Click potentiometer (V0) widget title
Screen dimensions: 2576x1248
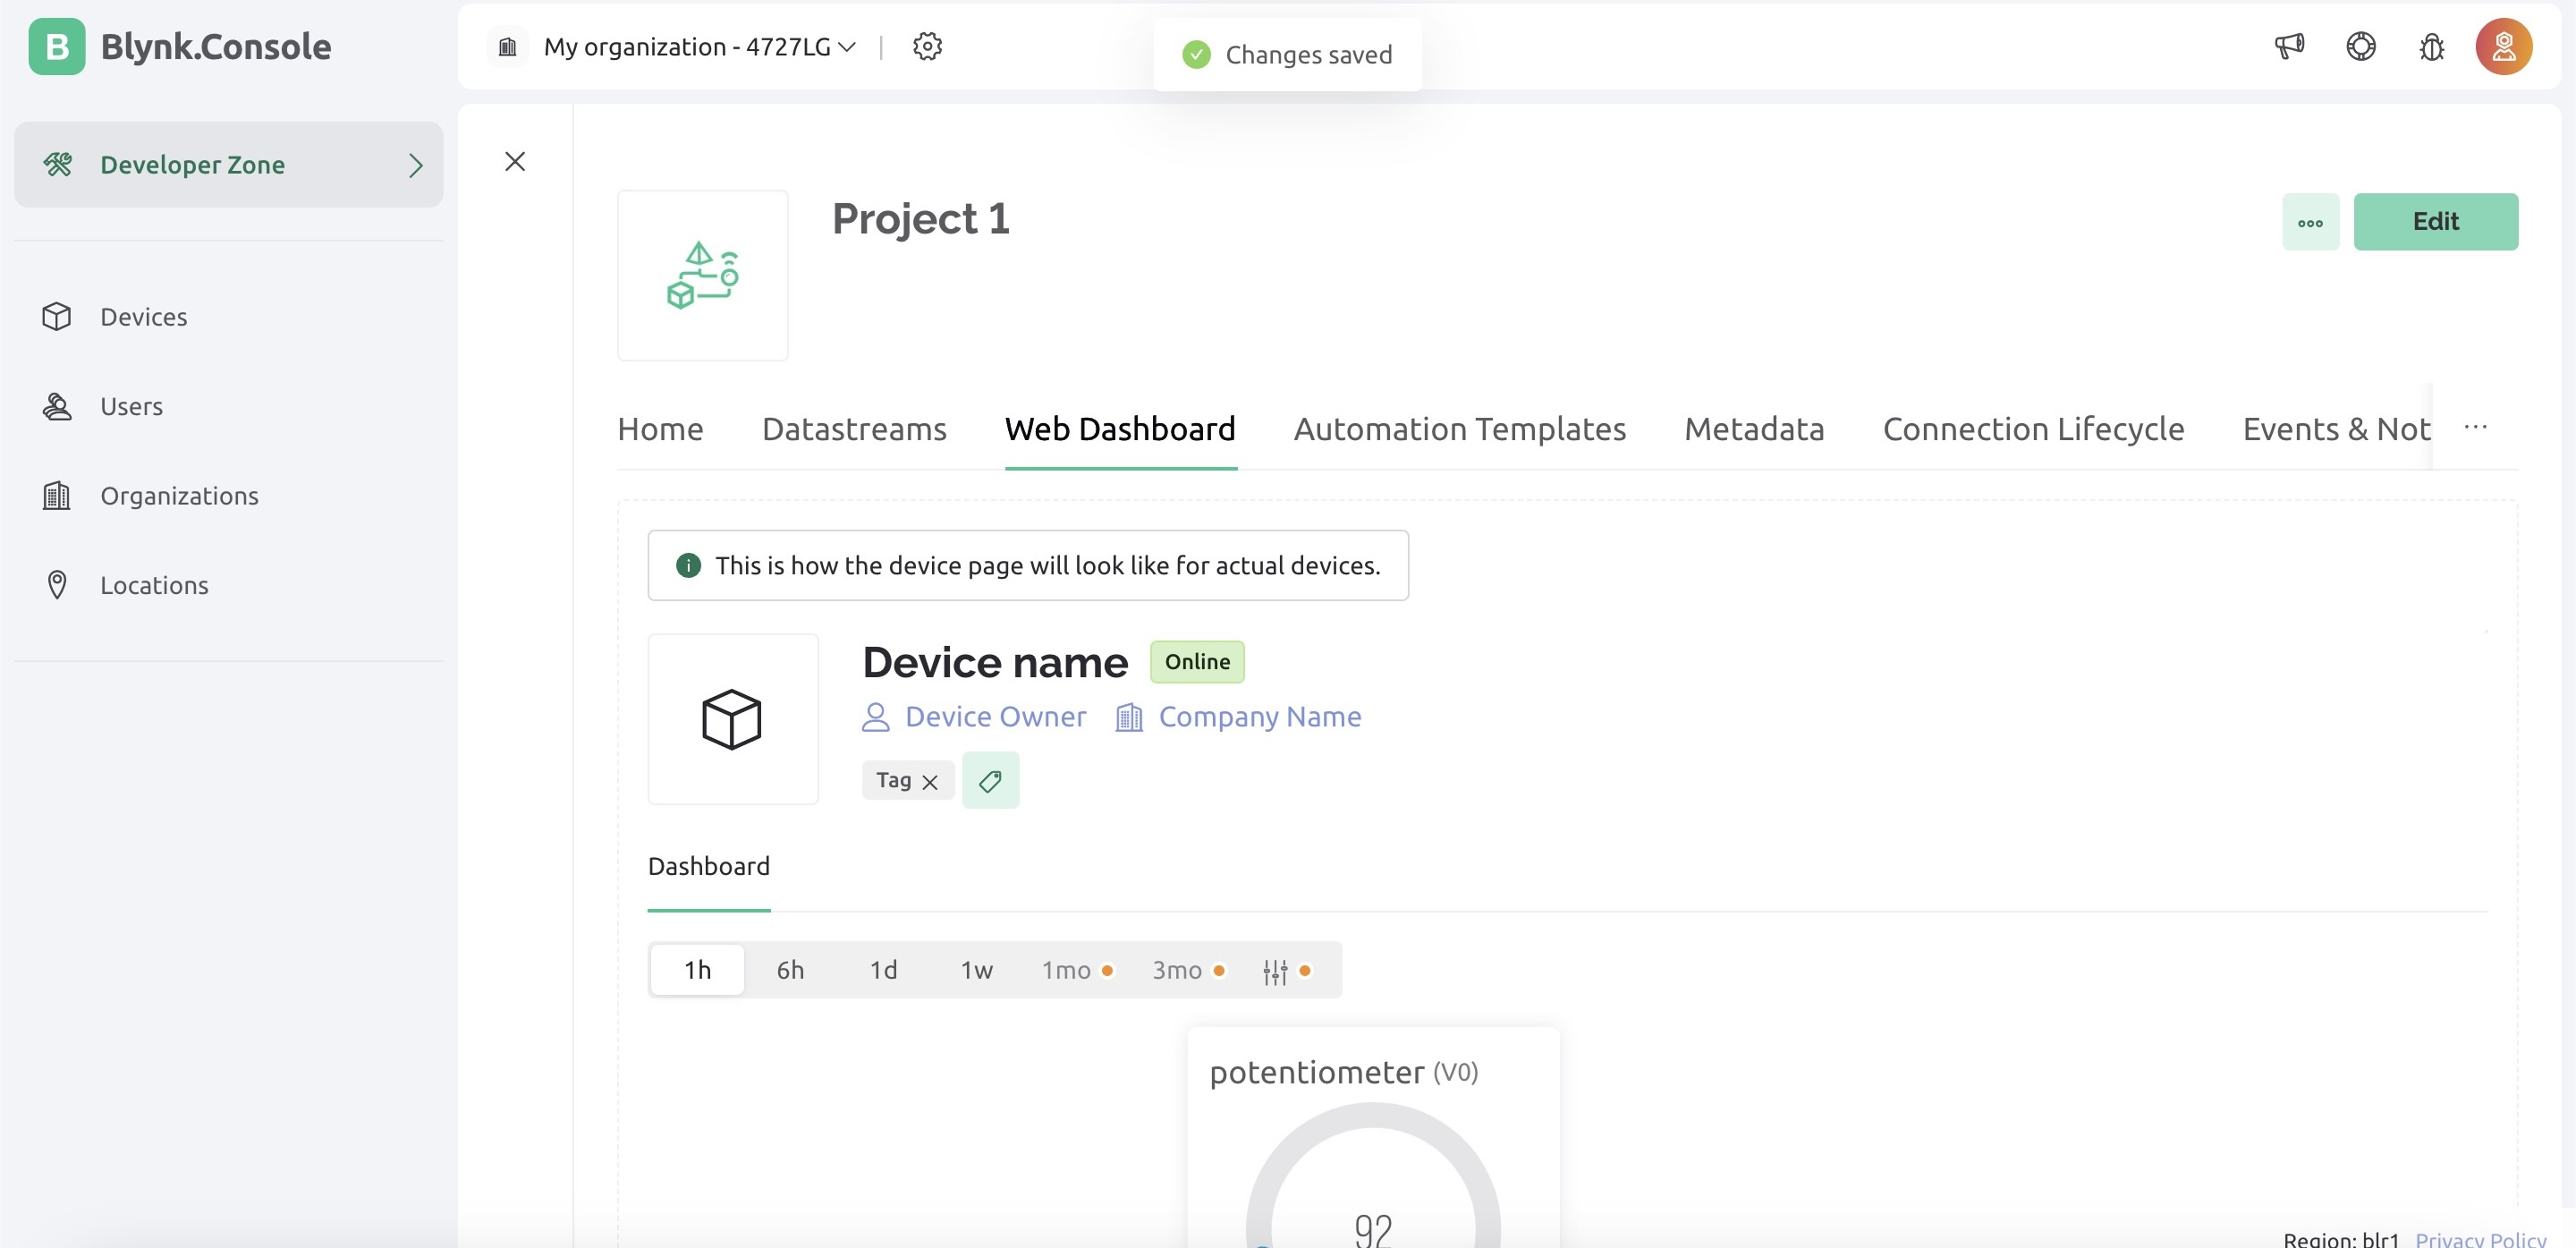point(1343,1072)
